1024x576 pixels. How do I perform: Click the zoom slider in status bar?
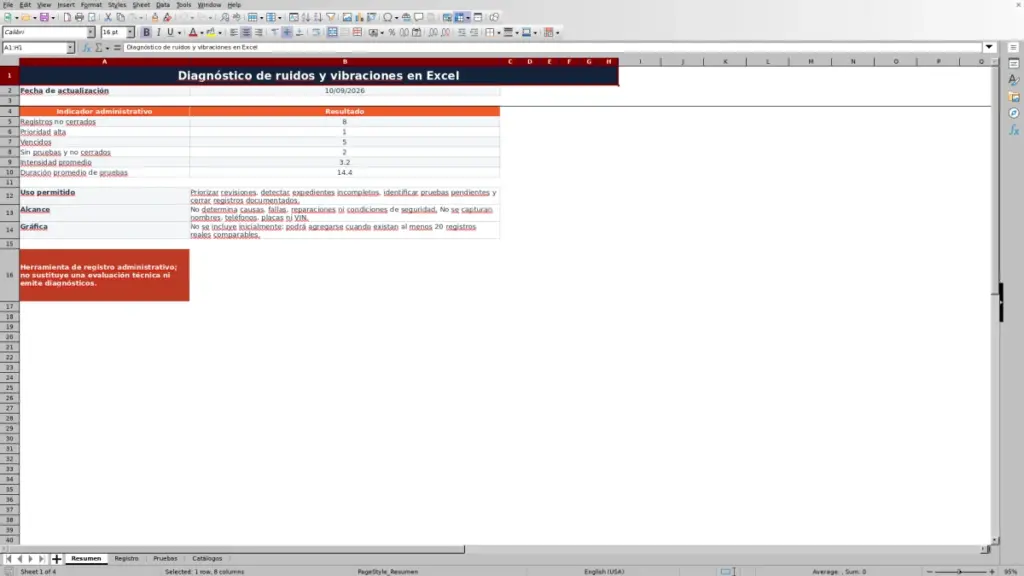(x=960, y=572)
